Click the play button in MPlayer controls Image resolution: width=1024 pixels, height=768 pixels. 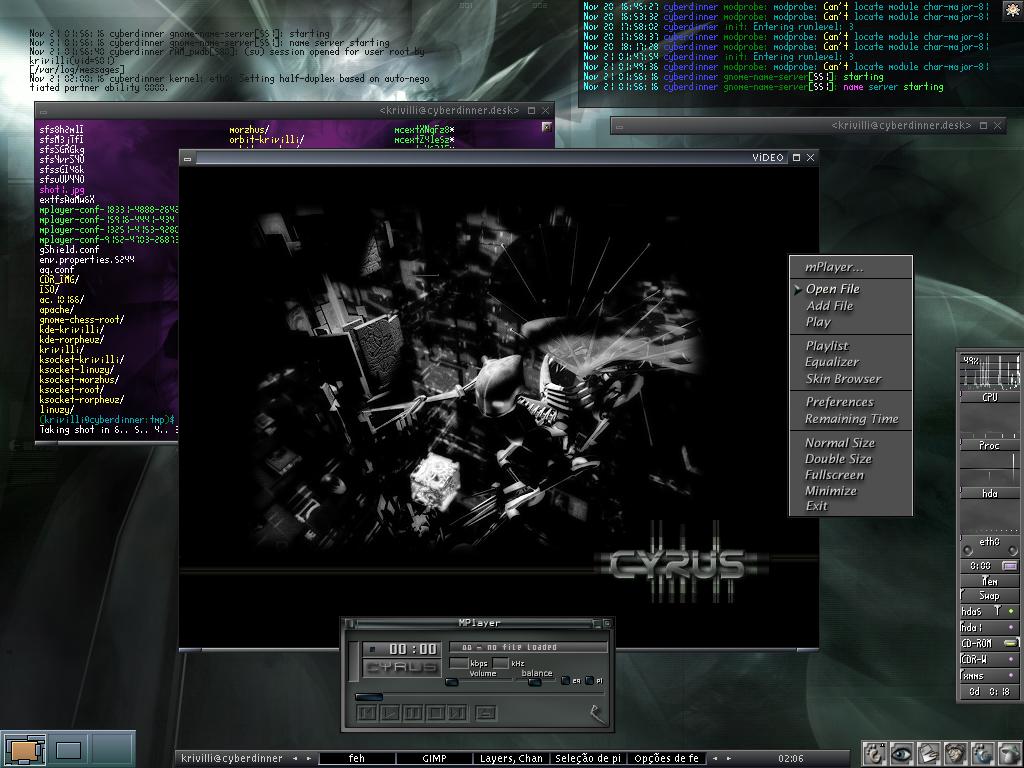point(390,713)
